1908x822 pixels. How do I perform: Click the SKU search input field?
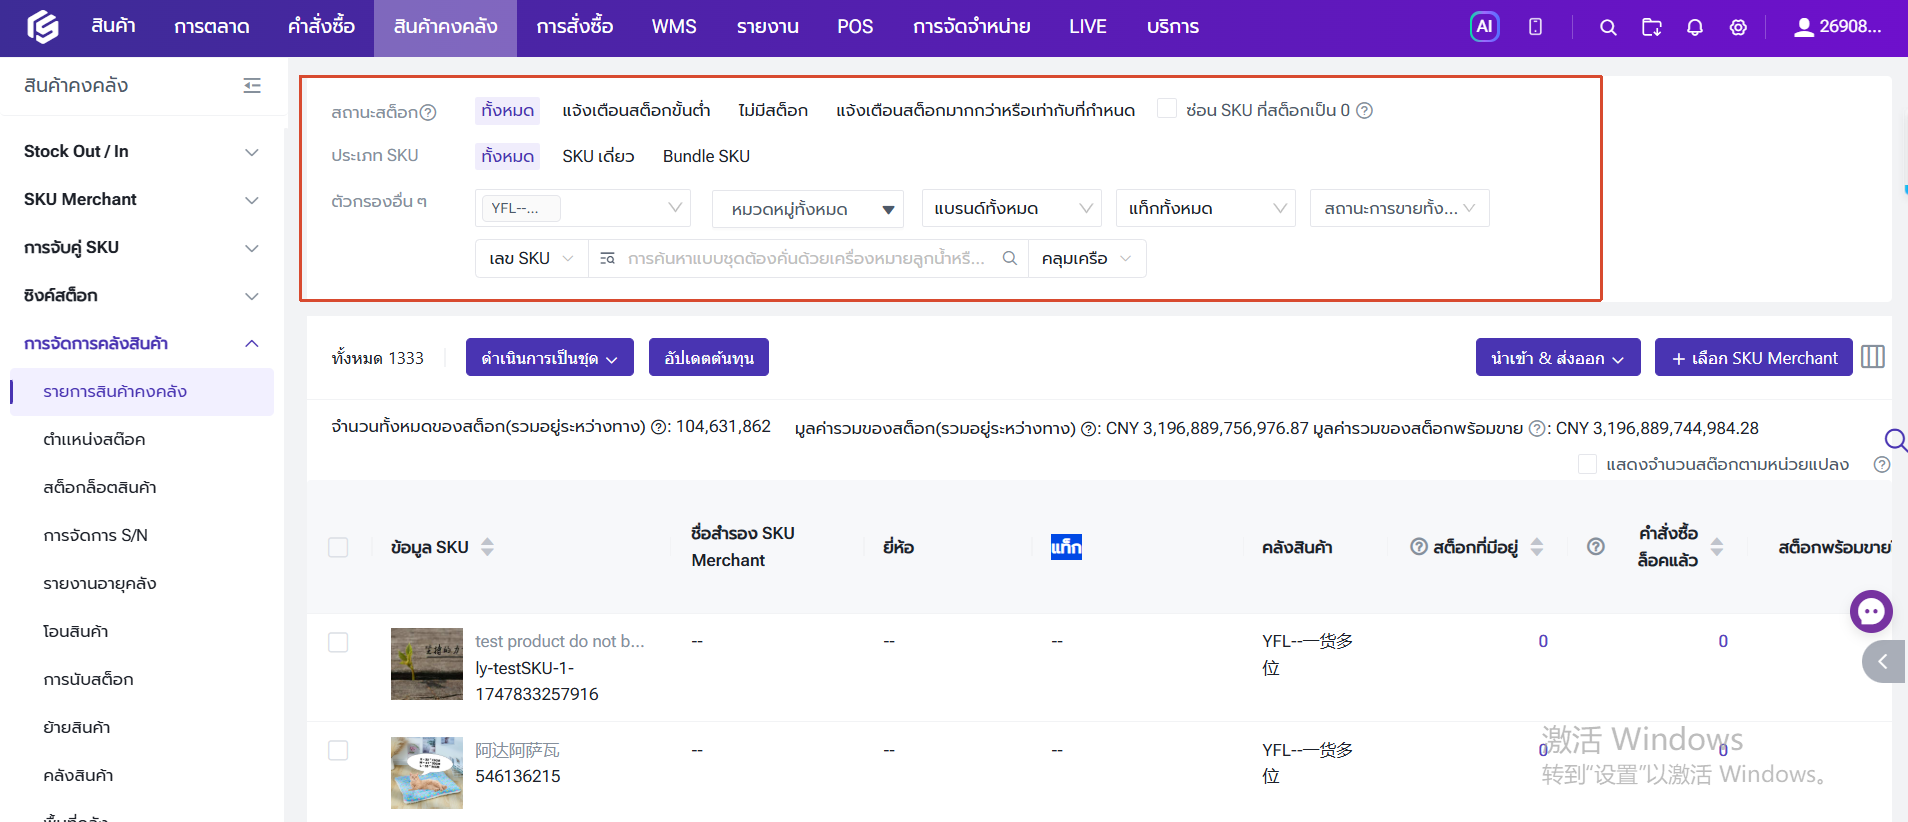(807, 258)
